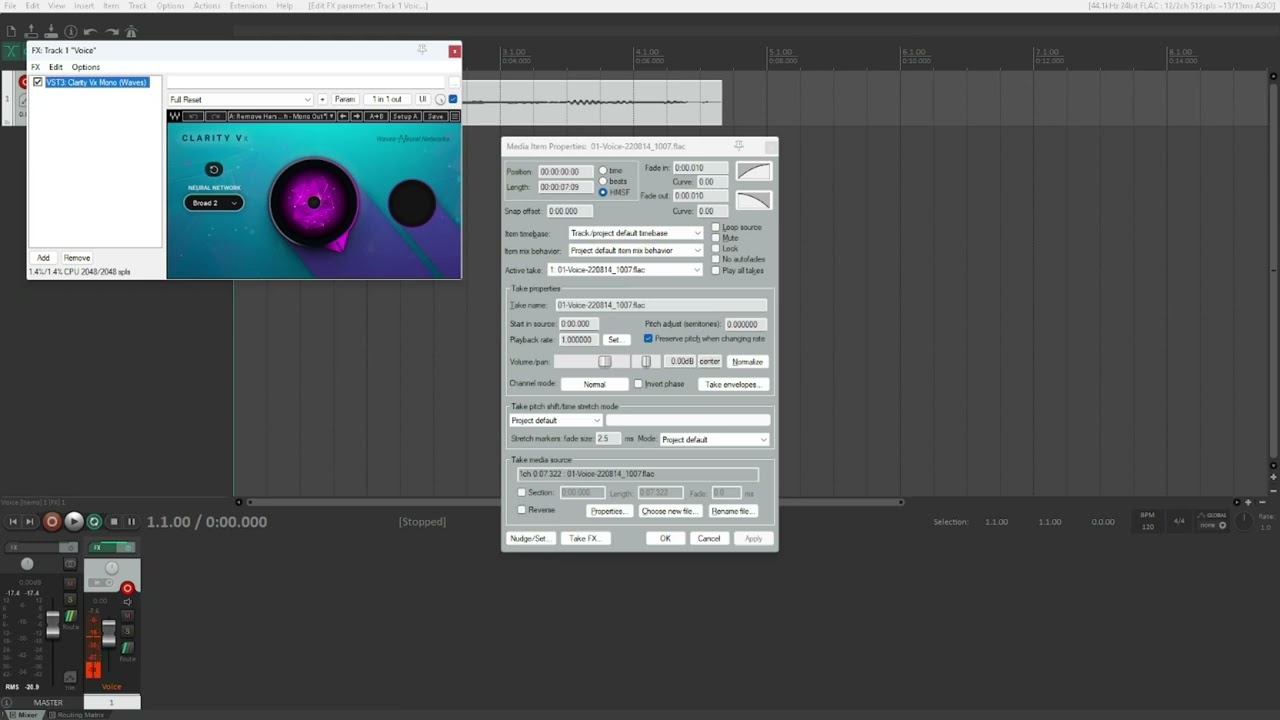The width and height of the screenshot is (1280, 720).
Task: Enable the Mute checkbox in item properties
Action: (x=715, y=238)
